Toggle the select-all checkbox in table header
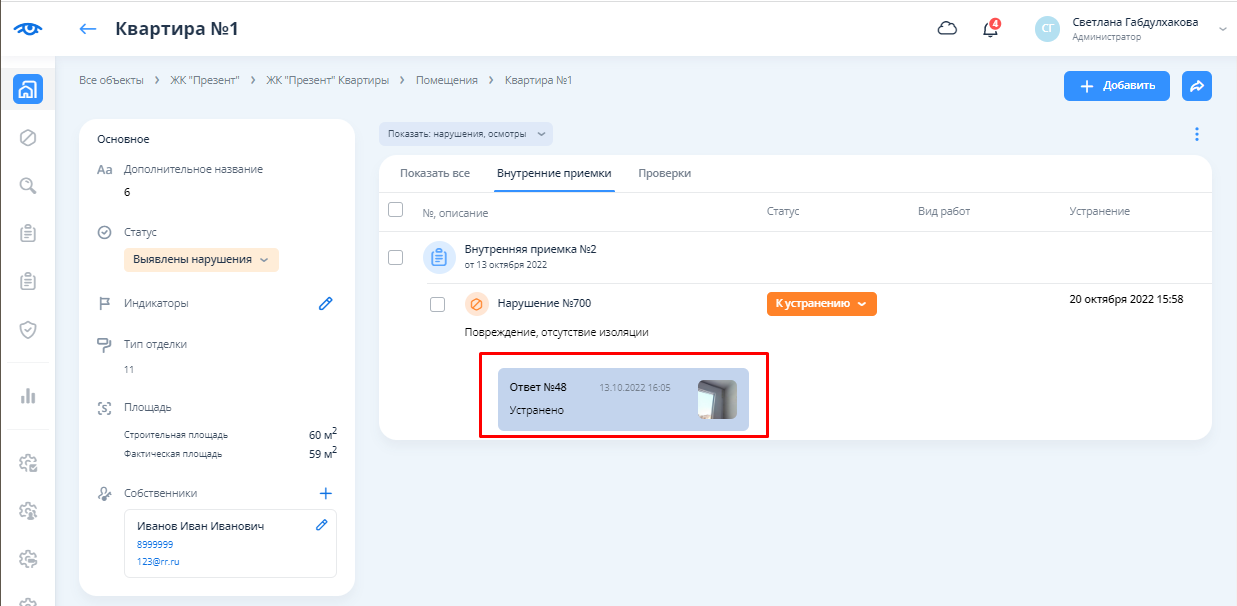 395,210
